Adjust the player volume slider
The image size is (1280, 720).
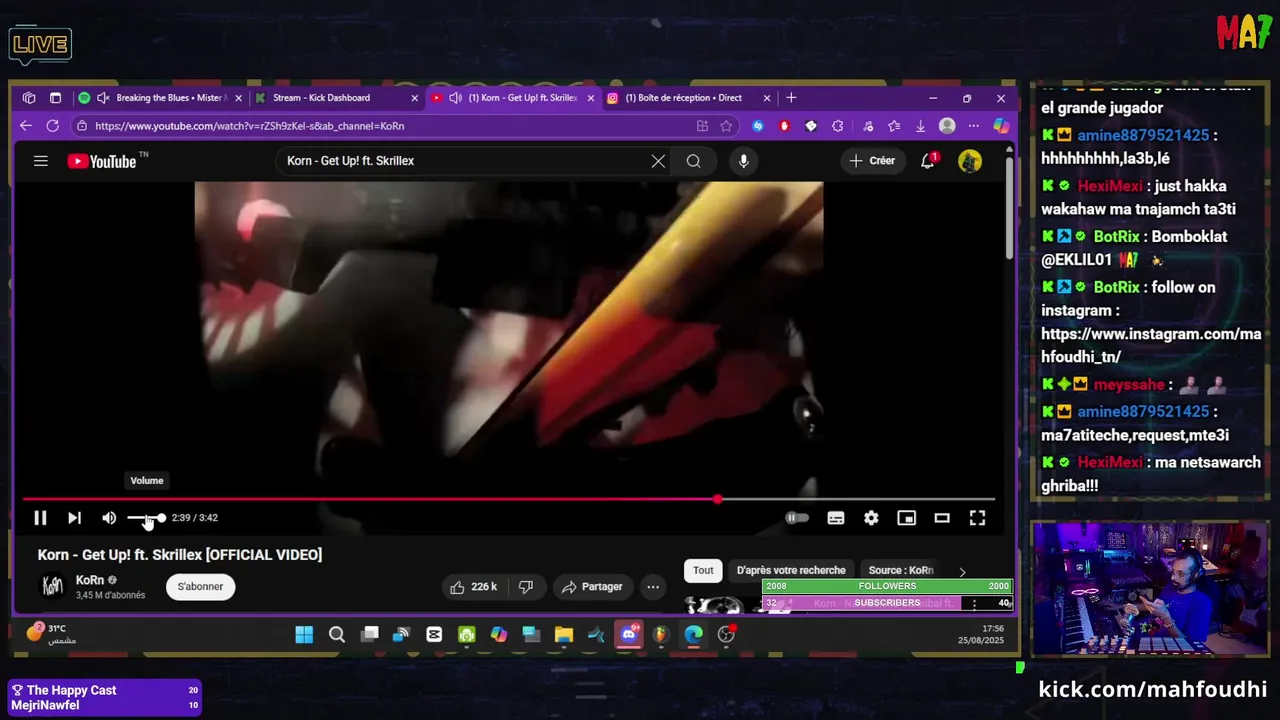[x=146, y=518]
